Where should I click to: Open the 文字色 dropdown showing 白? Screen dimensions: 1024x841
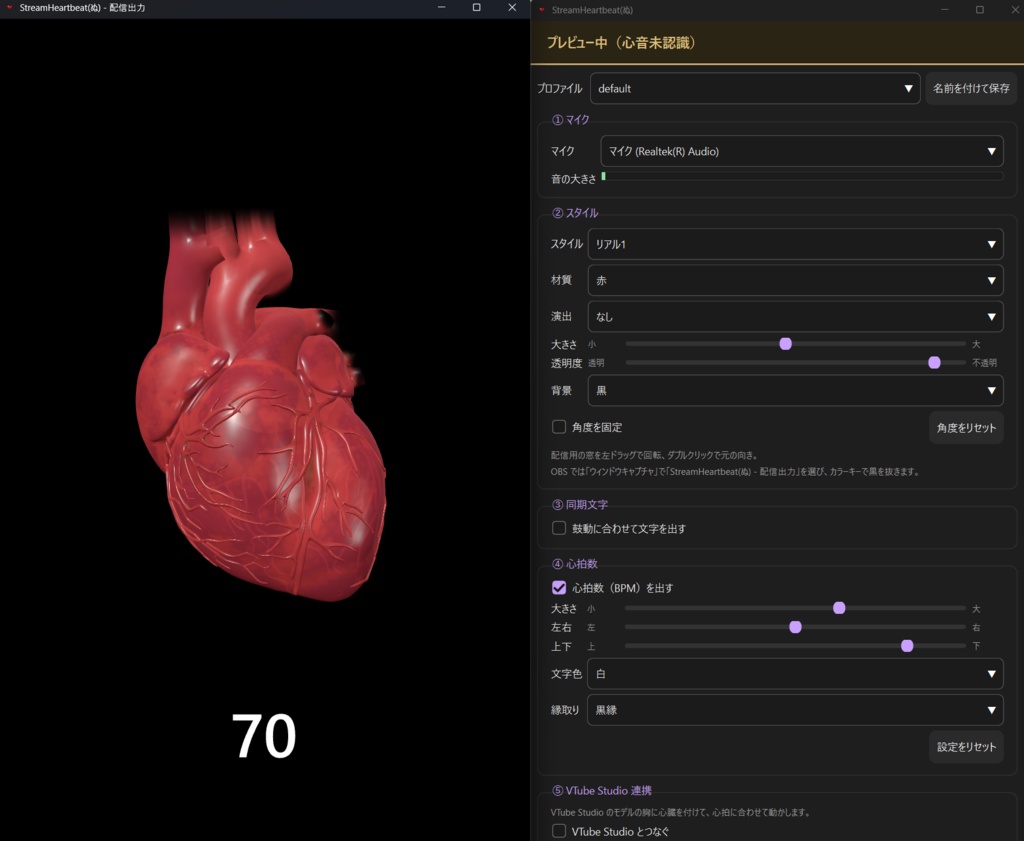pos(795,674)
